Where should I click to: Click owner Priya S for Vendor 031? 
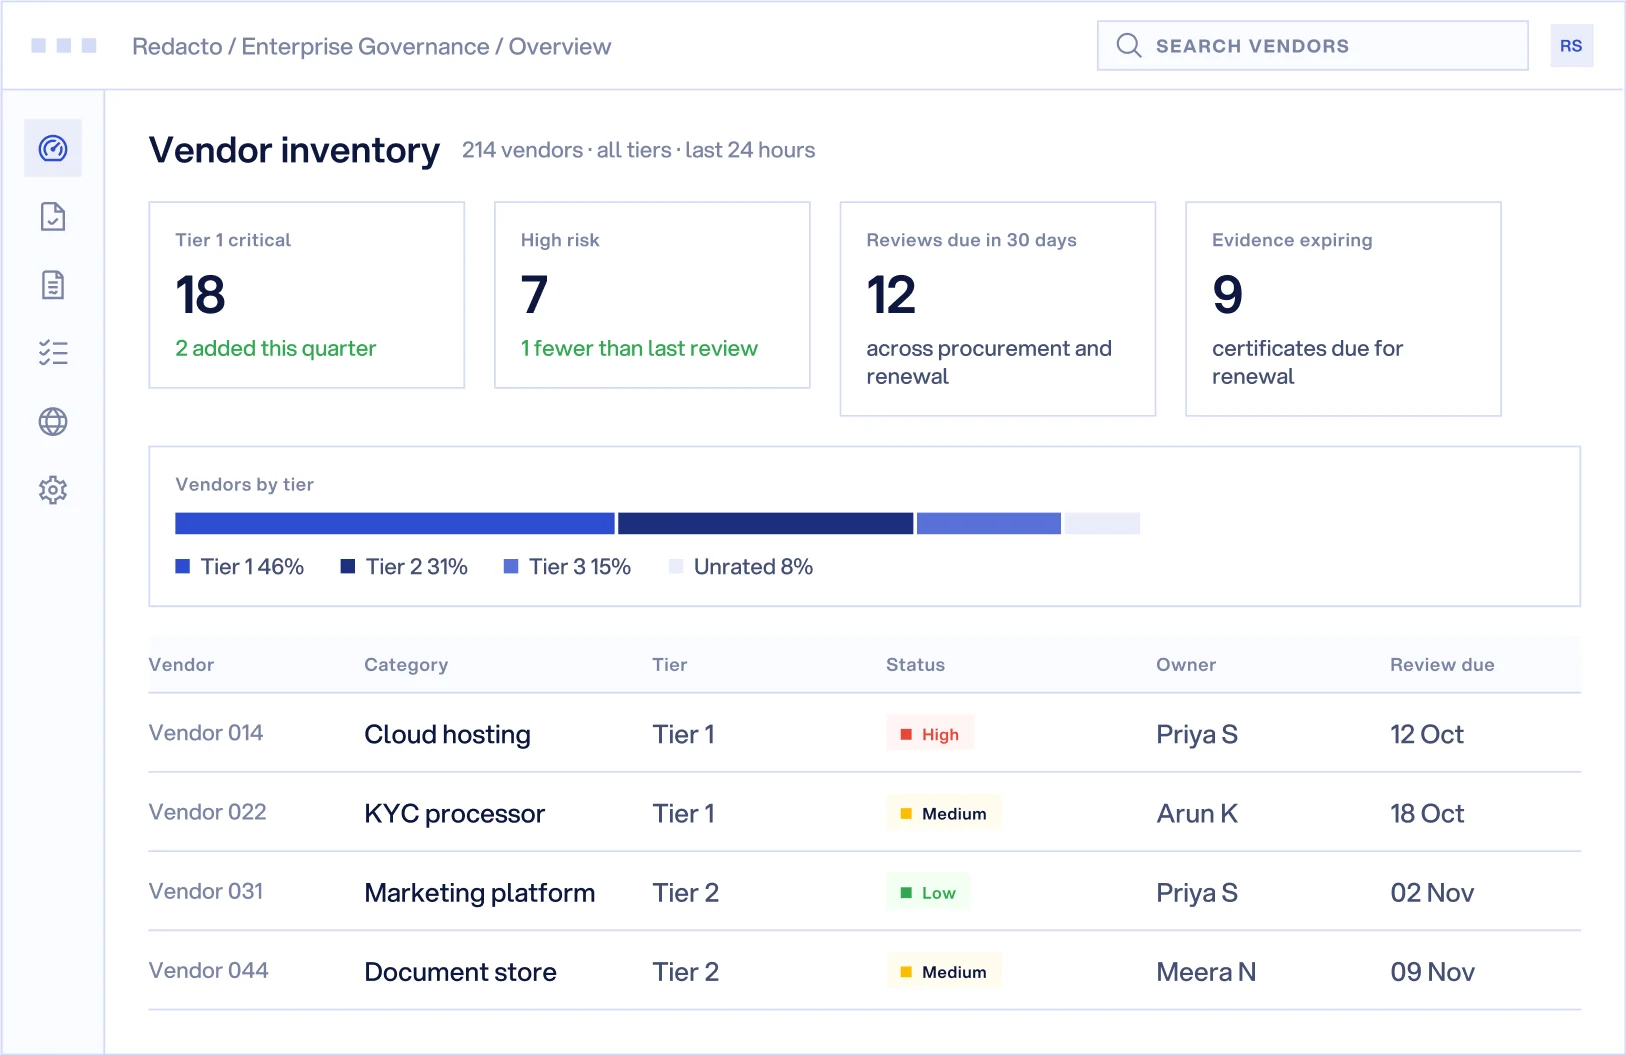click(x=1197, y=893)
